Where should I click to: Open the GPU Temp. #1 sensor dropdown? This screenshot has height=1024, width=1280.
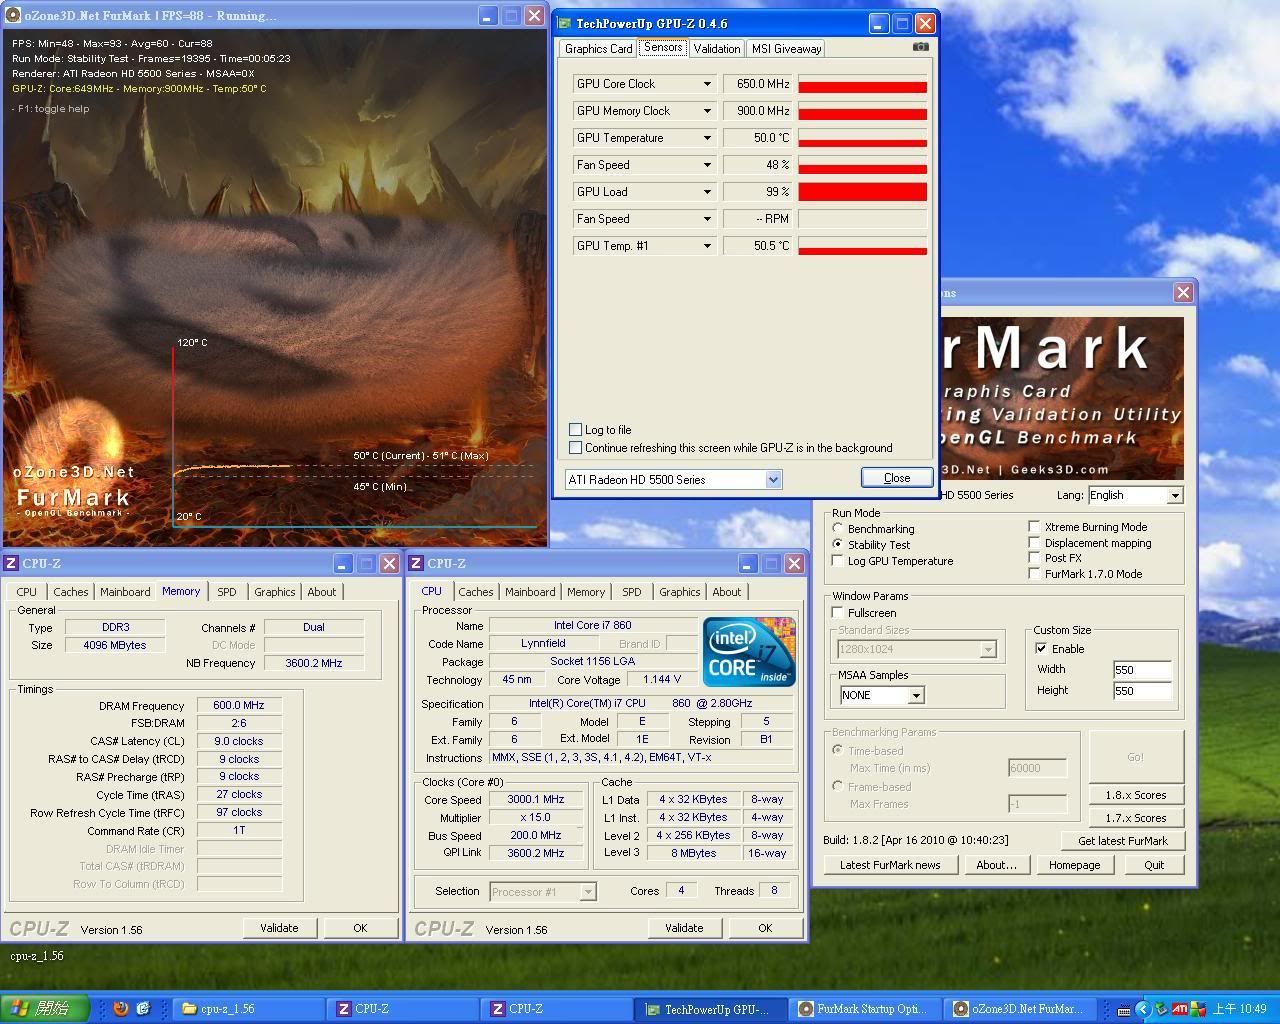point(707,246)
